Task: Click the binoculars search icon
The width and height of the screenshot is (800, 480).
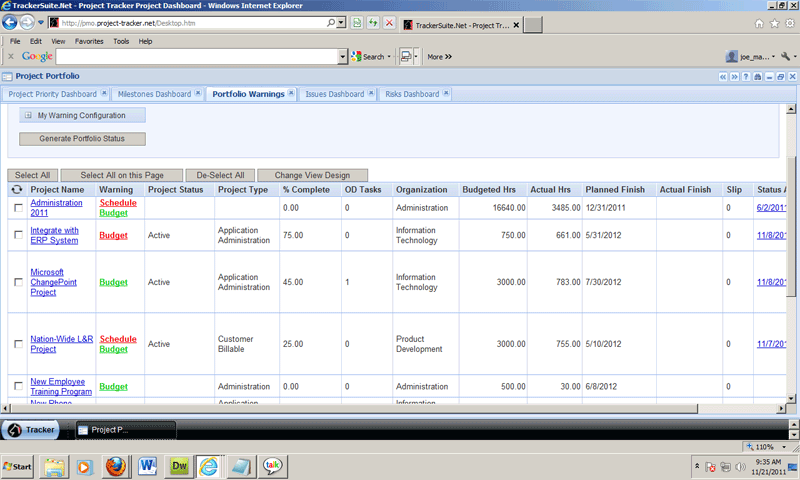Action: [x=758, y=77]
